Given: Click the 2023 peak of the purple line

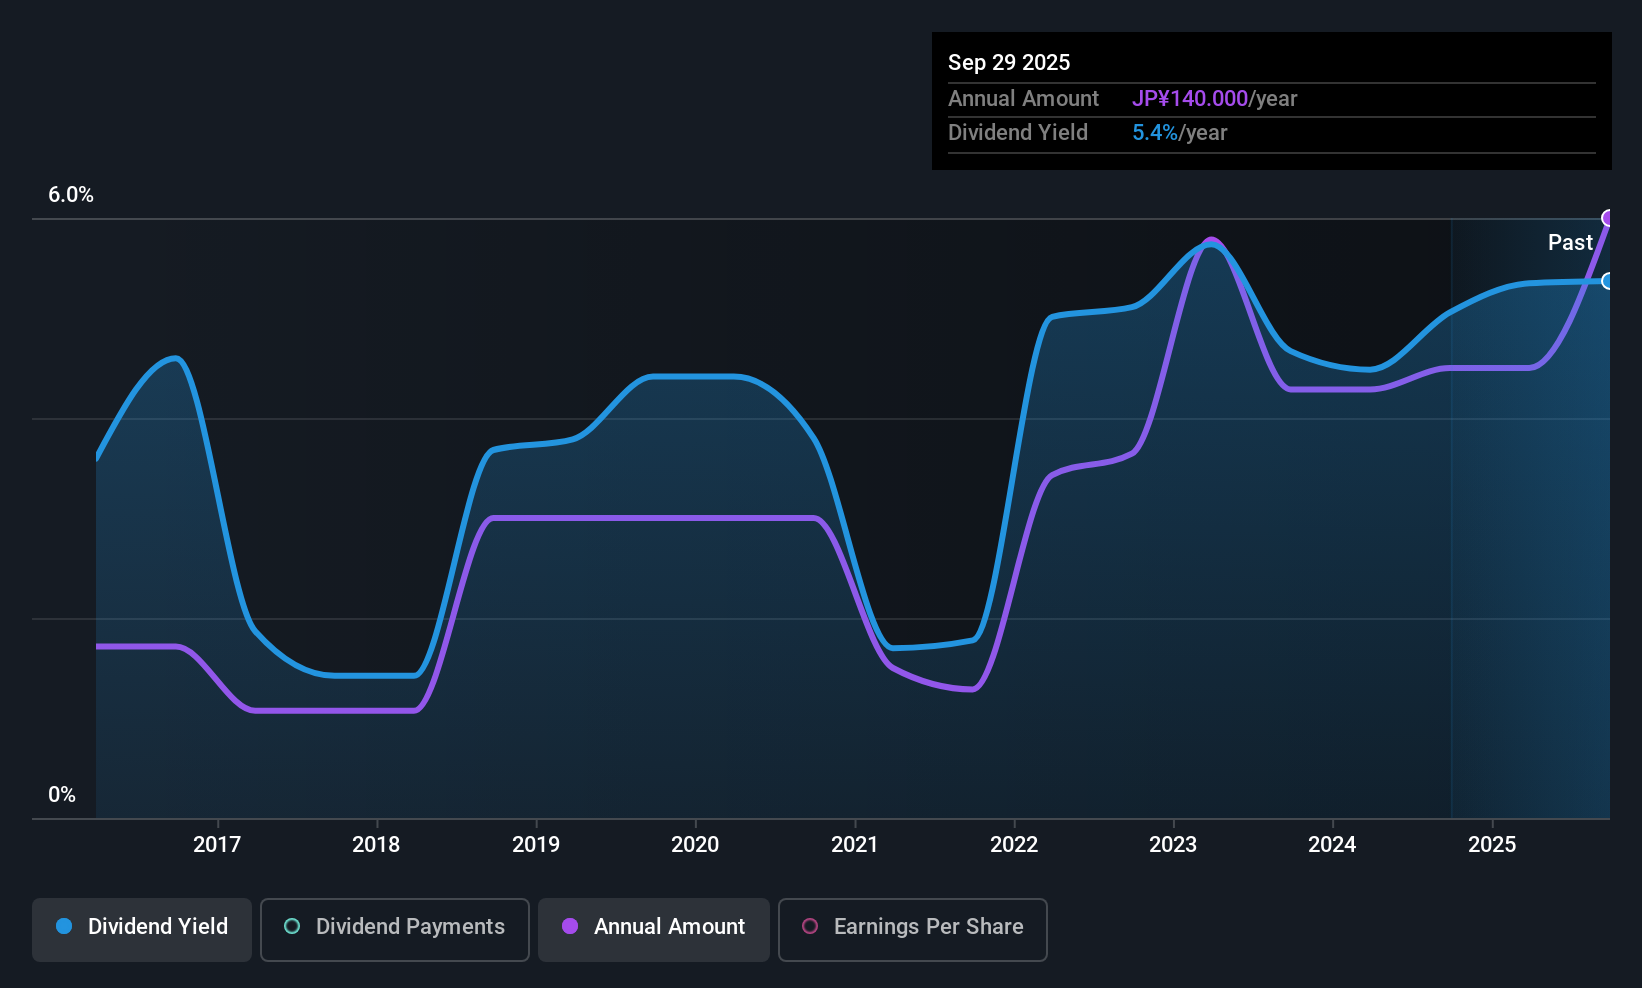Looking at the screenshot, I should (x=1212, y=241).
